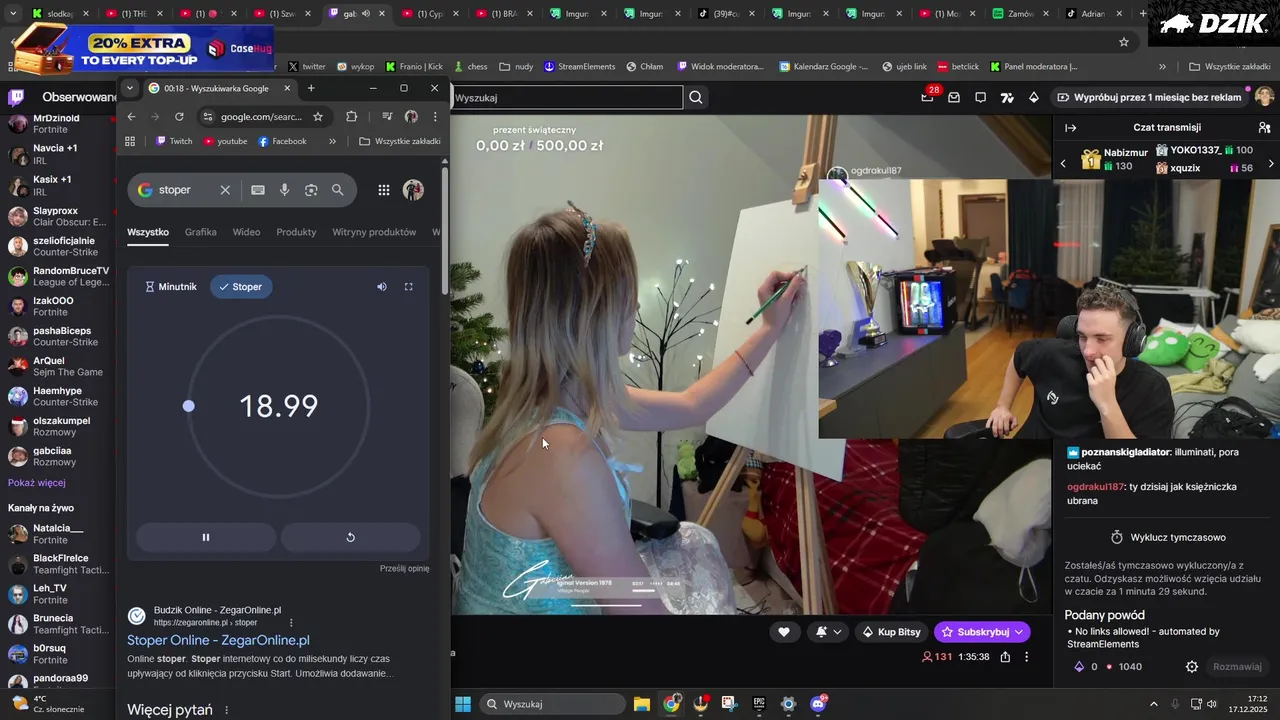Clear the Google search query
Screen dimensions: 1280x720
[x=225, y=190]
